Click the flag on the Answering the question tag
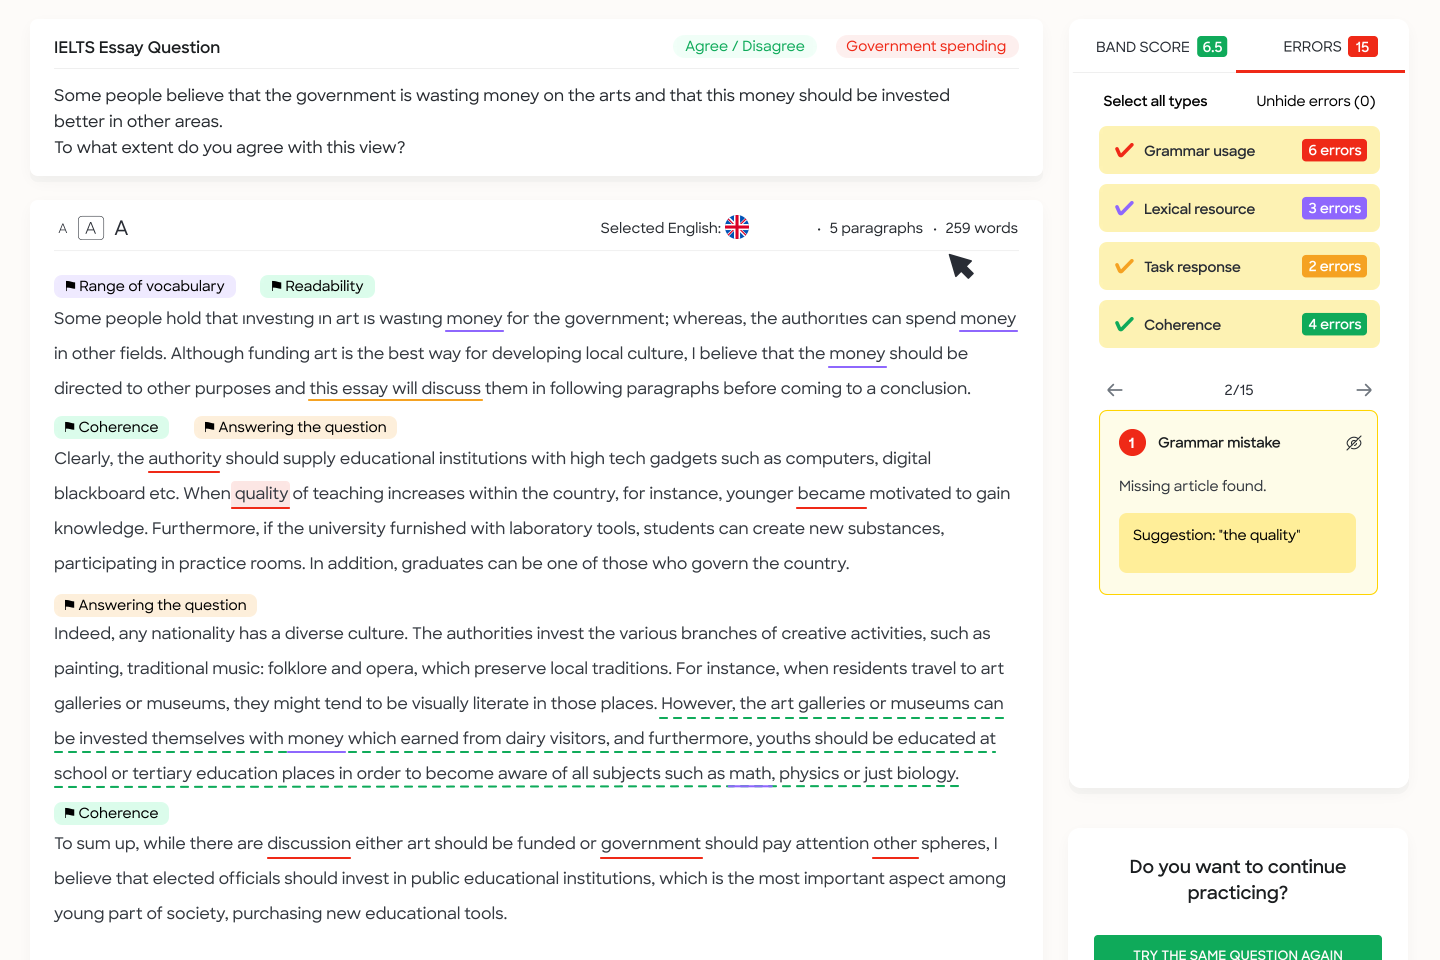Viewport: 1440px width, 960px height. pyautogui.click(x=211, y=427)
